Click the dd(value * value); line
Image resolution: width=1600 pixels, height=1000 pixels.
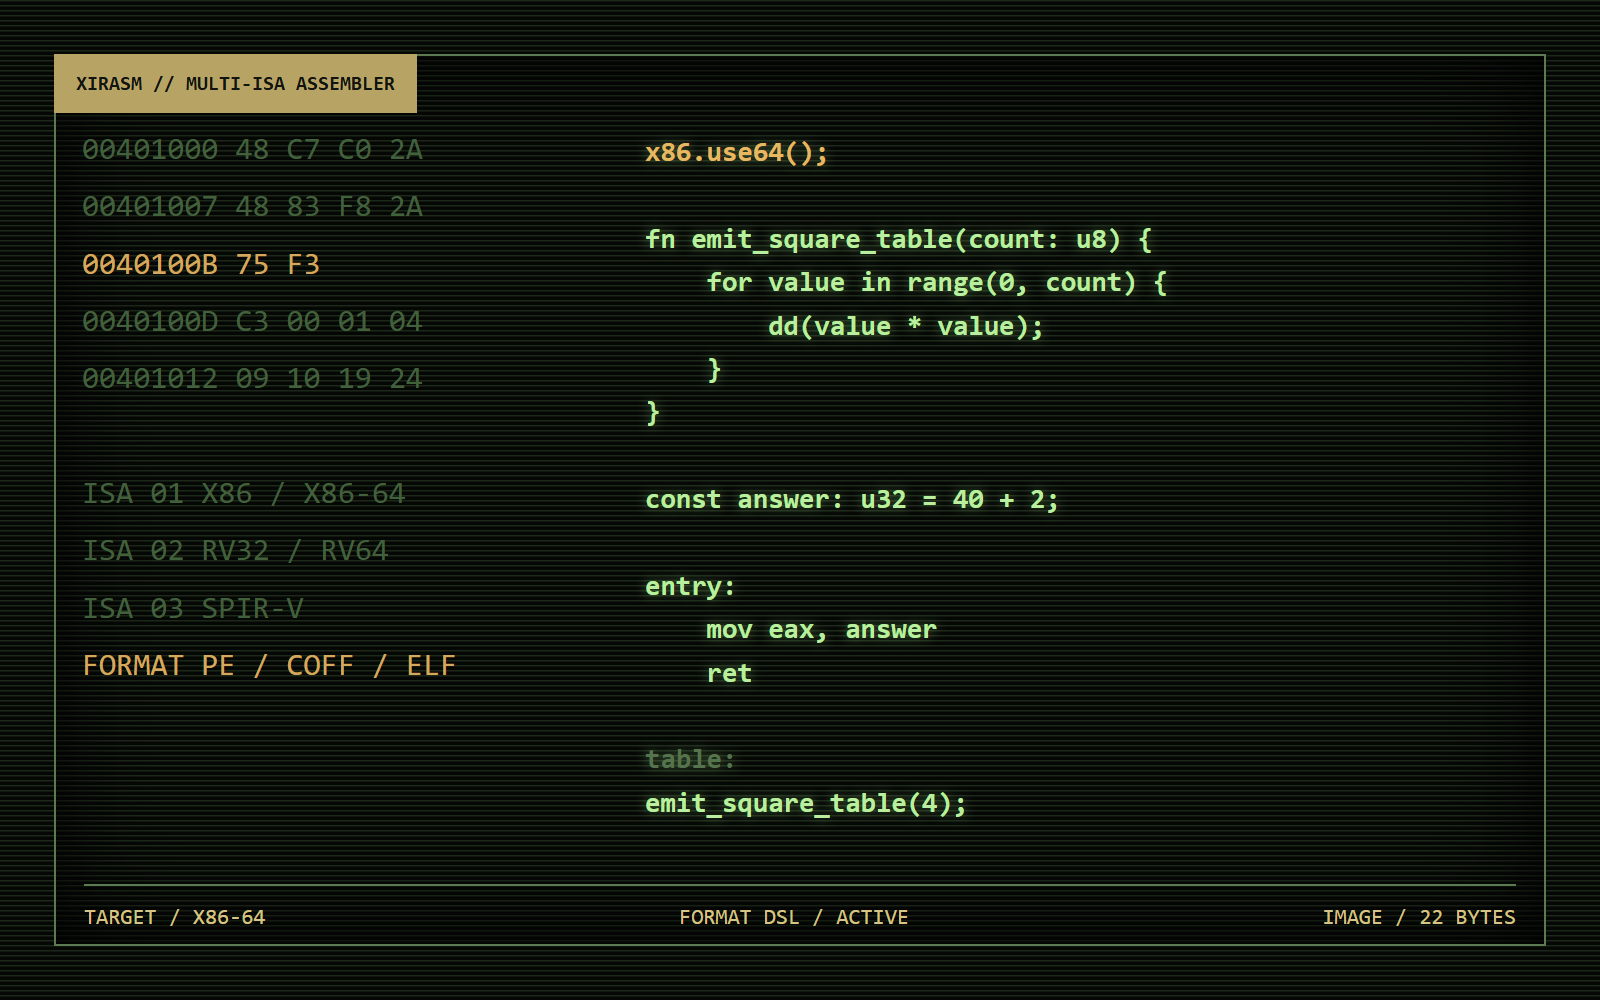tap(906, 327)
